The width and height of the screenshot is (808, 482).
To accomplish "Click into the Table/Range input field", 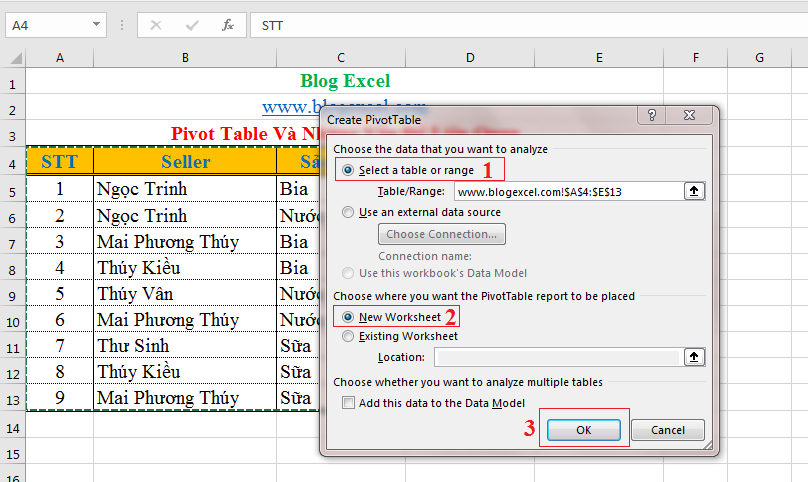I will (x=569, y=192).
